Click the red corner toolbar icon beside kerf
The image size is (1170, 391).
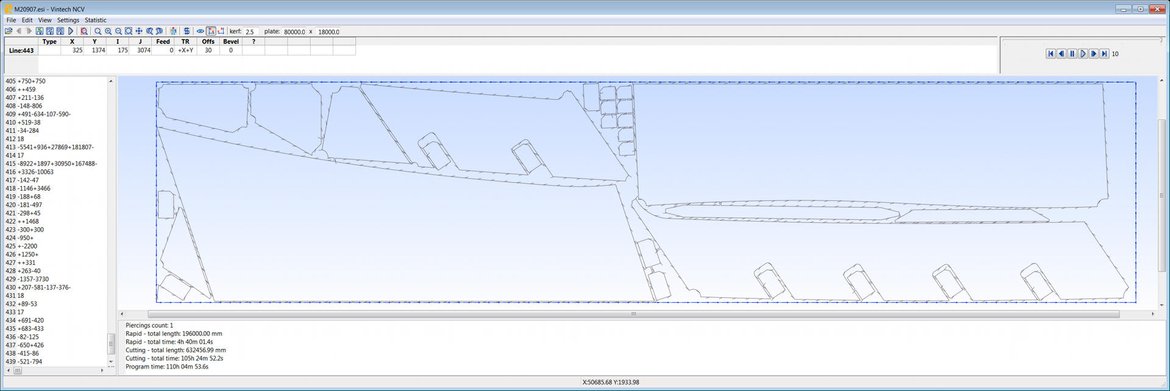(x=221, y=31)
